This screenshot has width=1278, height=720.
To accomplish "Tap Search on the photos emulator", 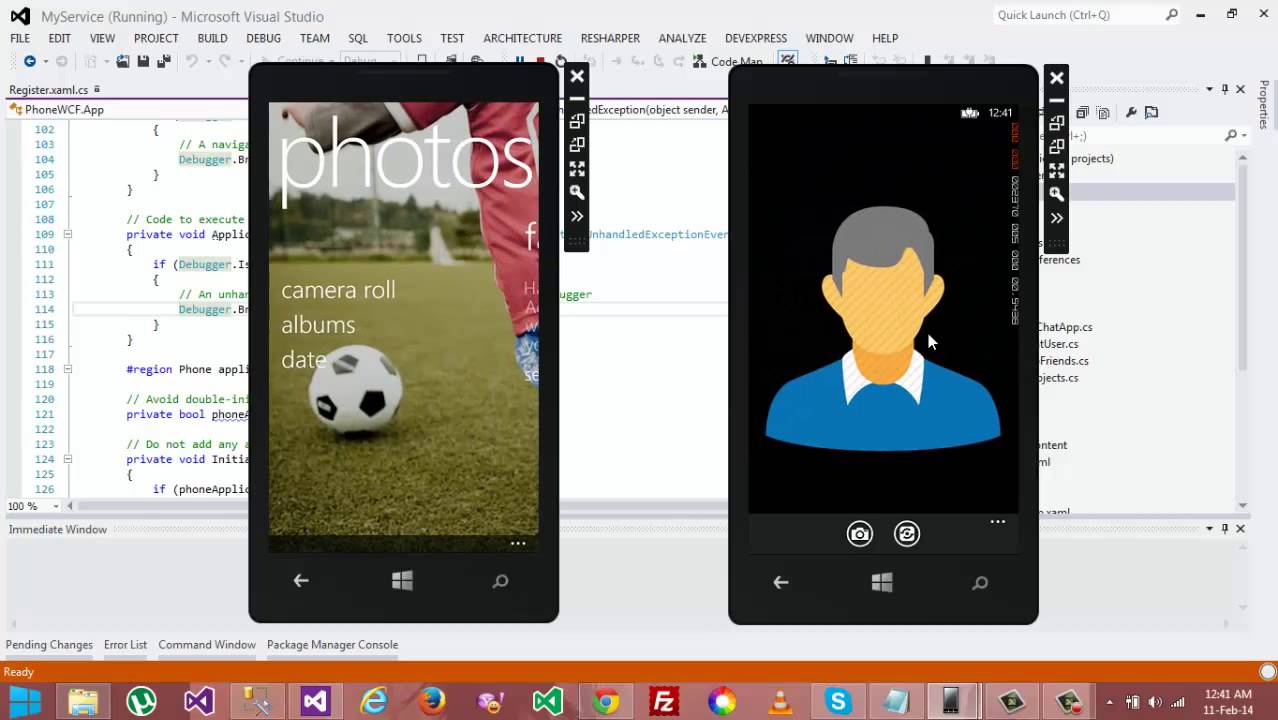I will (501, 581).
